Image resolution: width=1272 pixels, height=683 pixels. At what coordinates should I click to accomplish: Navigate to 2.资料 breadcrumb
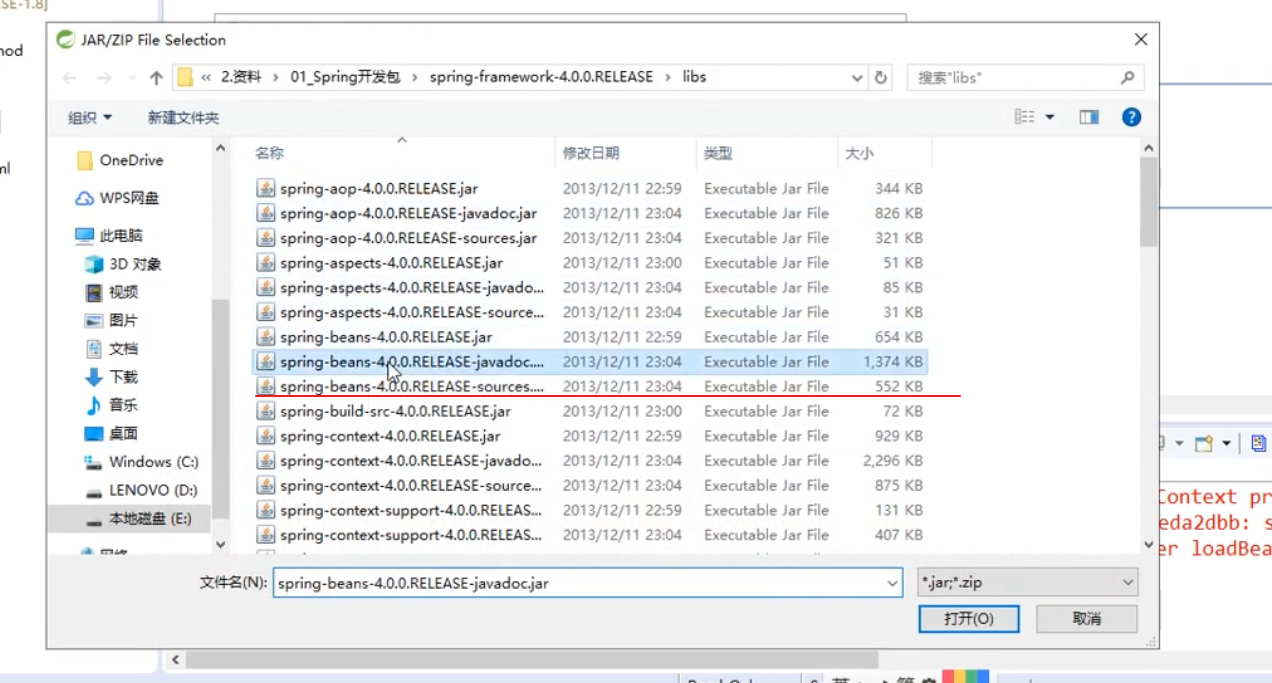(240, 77)
